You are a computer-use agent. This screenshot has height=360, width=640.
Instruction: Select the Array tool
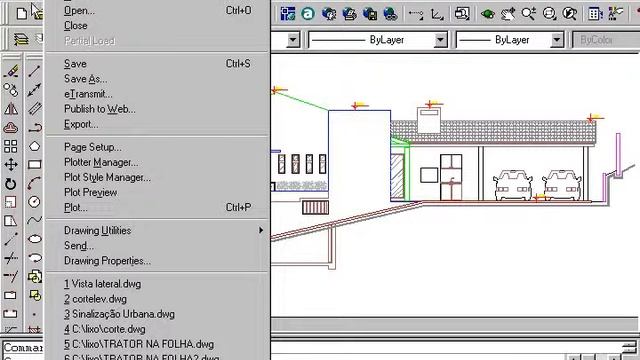(x=11, y=146)
